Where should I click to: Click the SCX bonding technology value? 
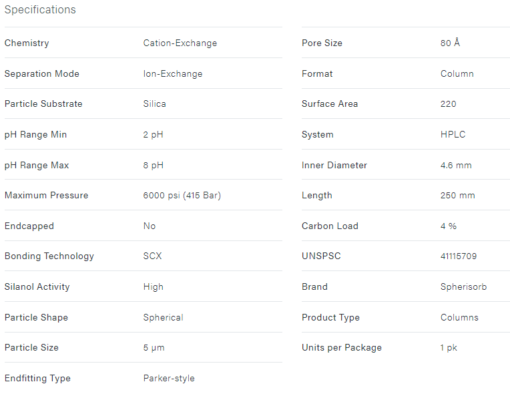(152, 256)
